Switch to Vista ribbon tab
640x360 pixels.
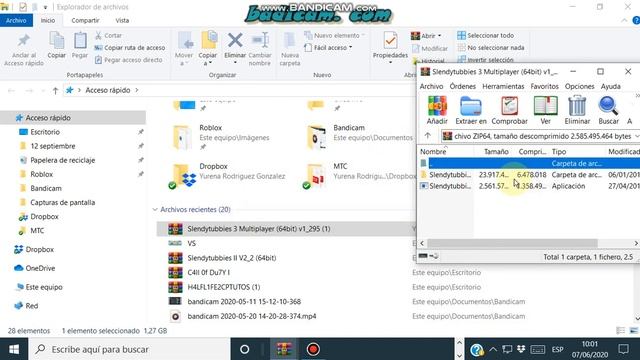pos(122,20)
